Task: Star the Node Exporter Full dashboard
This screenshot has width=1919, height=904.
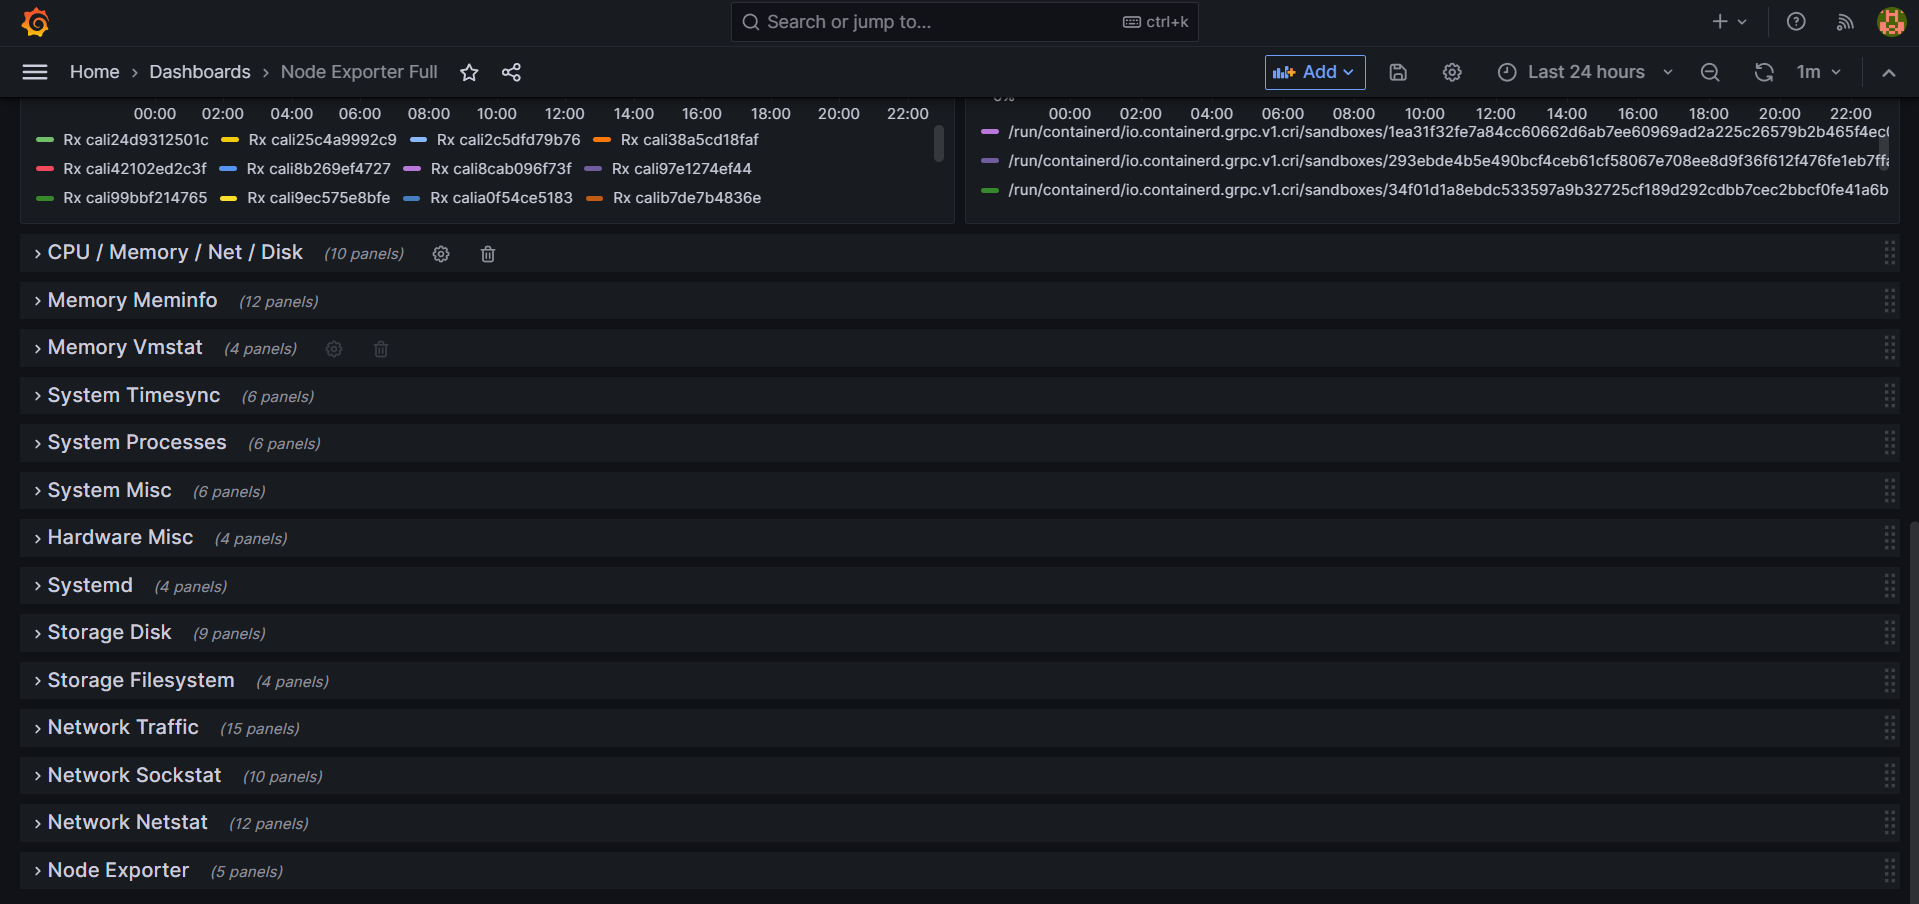Action: 469,72
